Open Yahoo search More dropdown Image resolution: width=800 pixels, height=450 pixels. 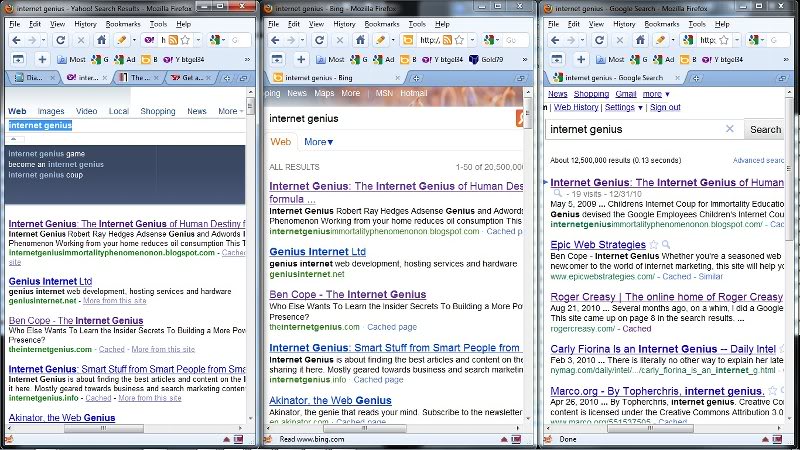231,111
